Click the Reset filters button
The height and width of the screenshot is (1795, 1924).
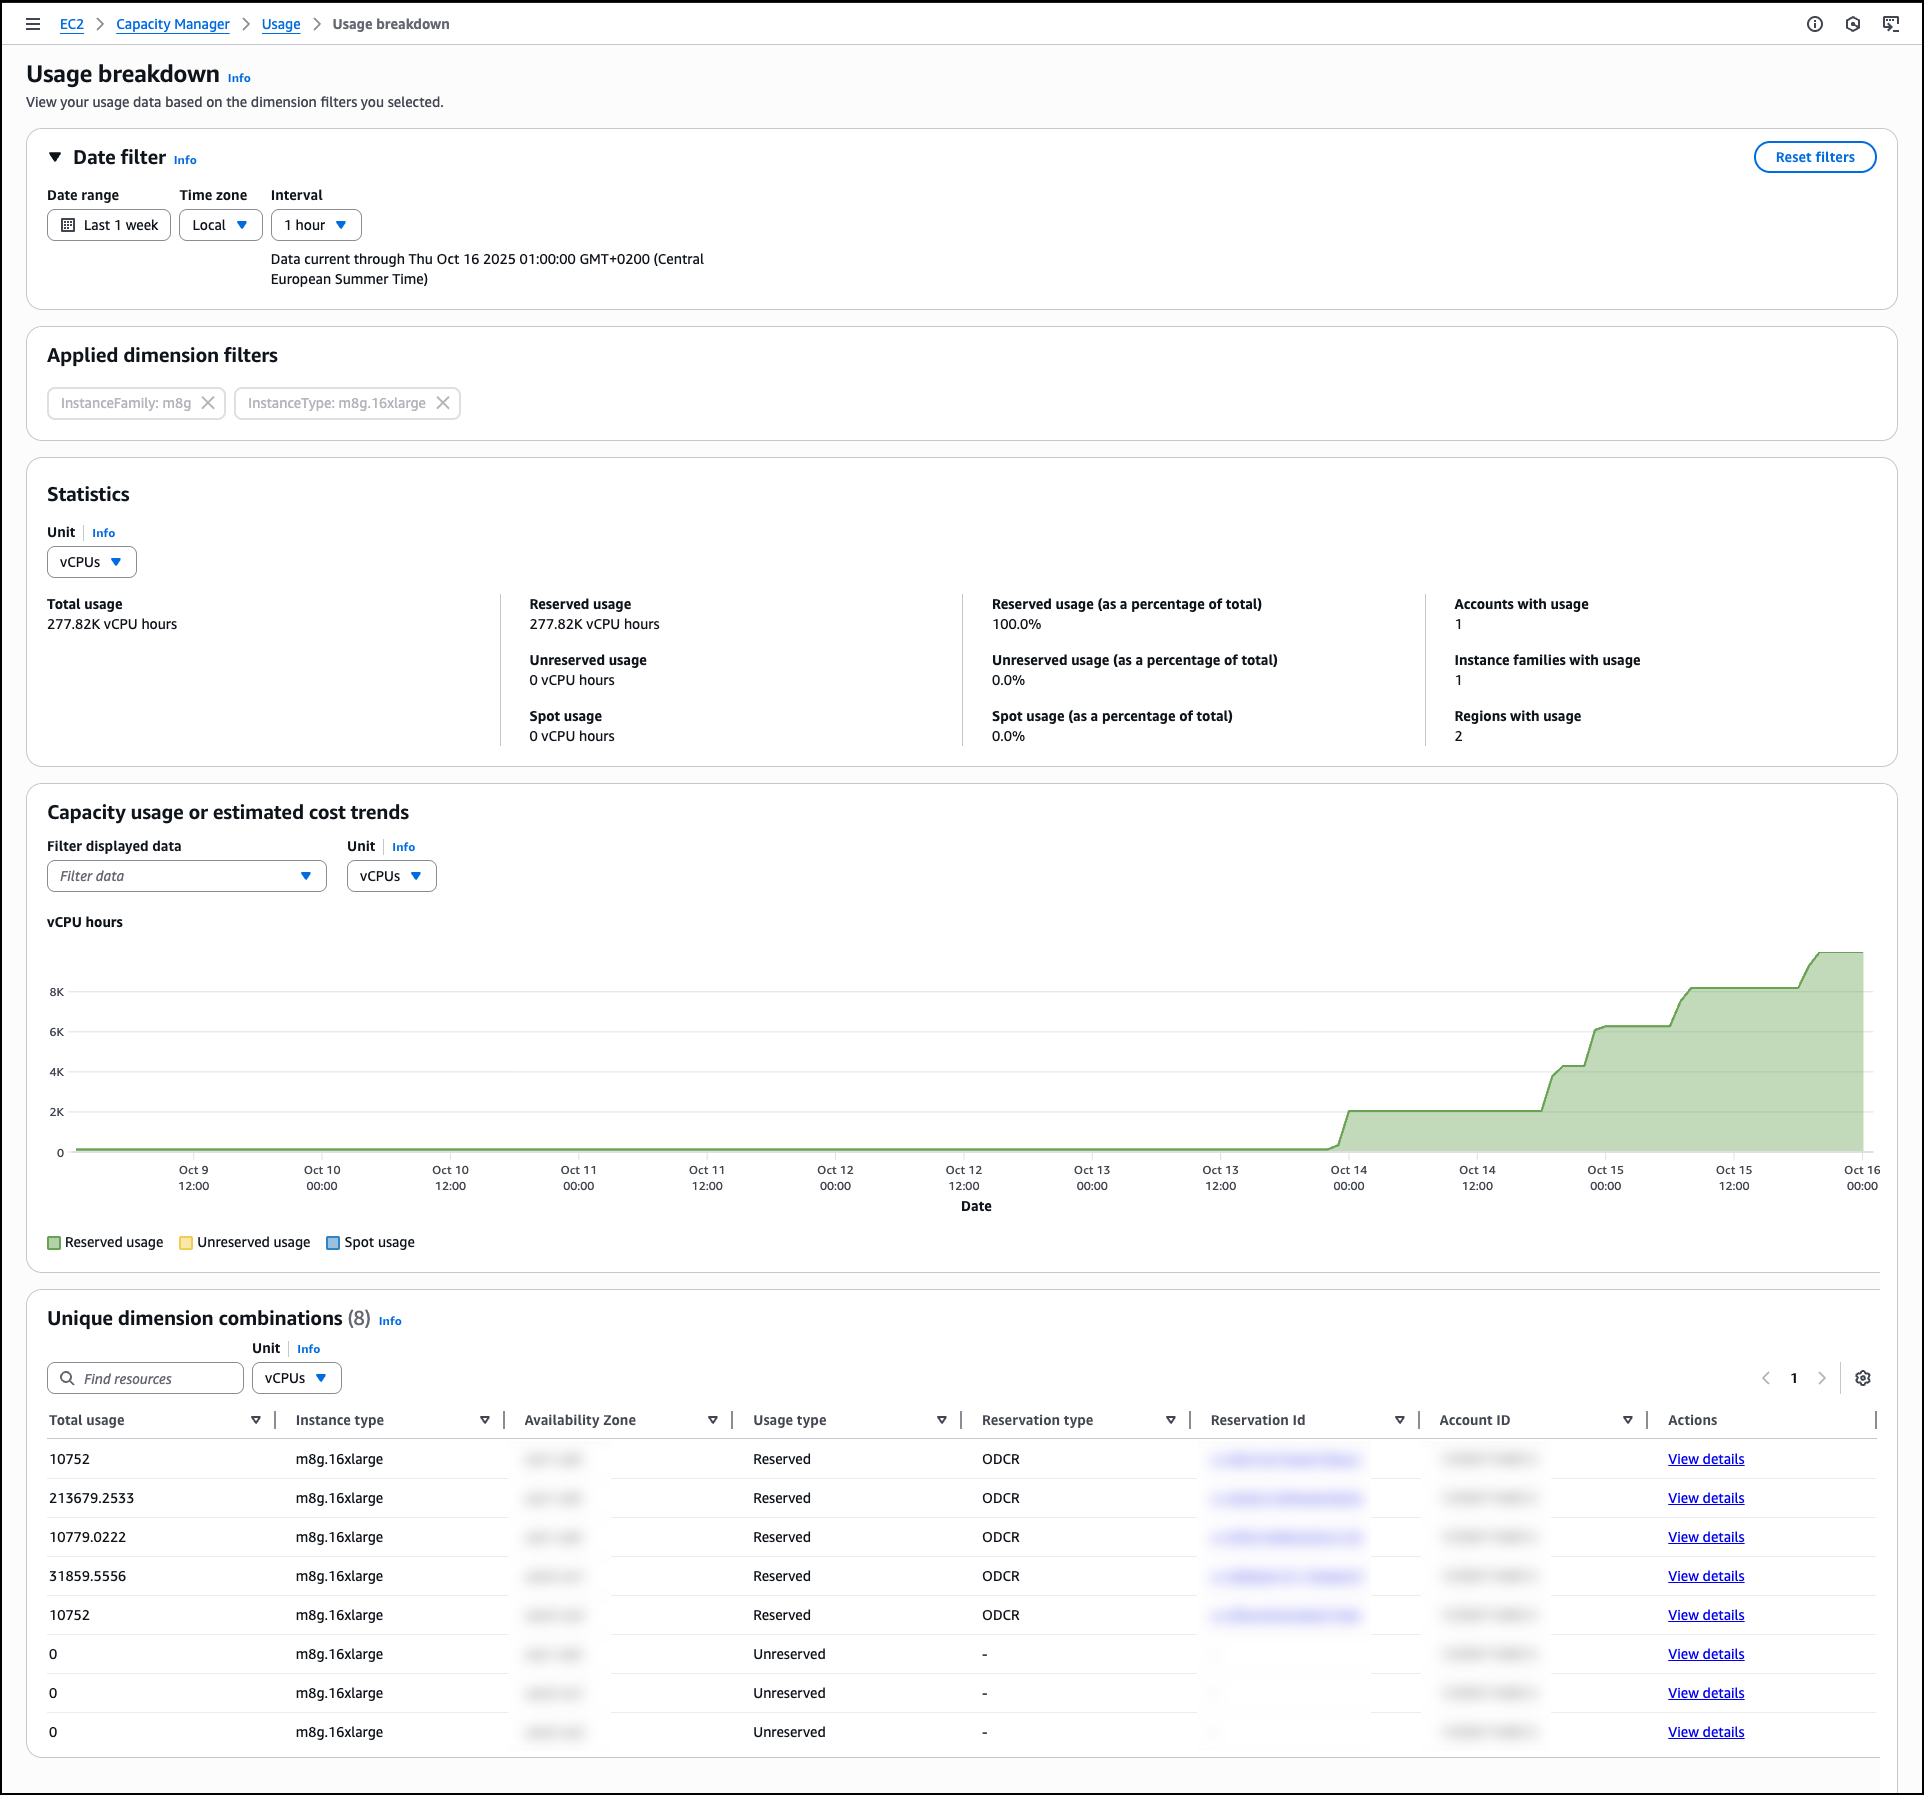coord(1814,157)
